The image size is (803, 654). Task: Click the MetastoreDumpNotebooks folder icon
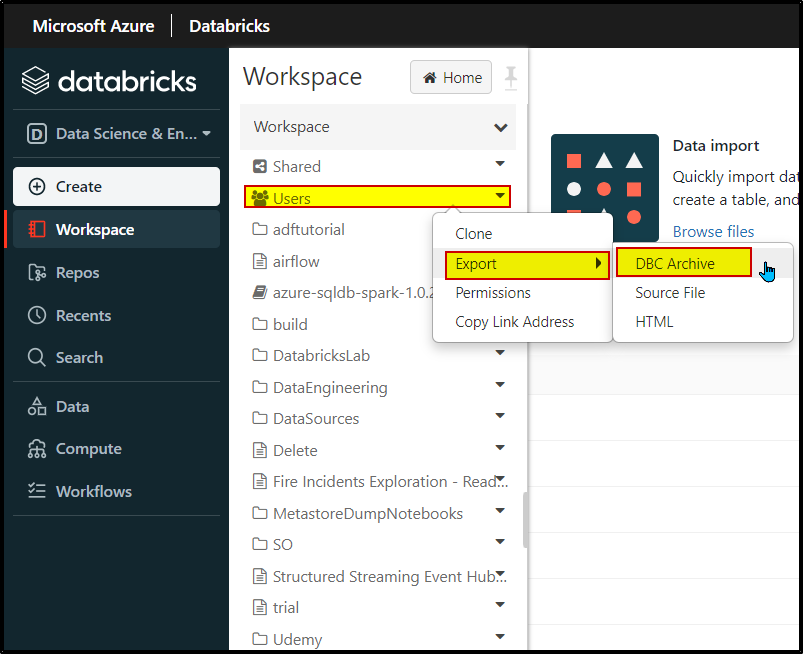[x=260, y=513]
